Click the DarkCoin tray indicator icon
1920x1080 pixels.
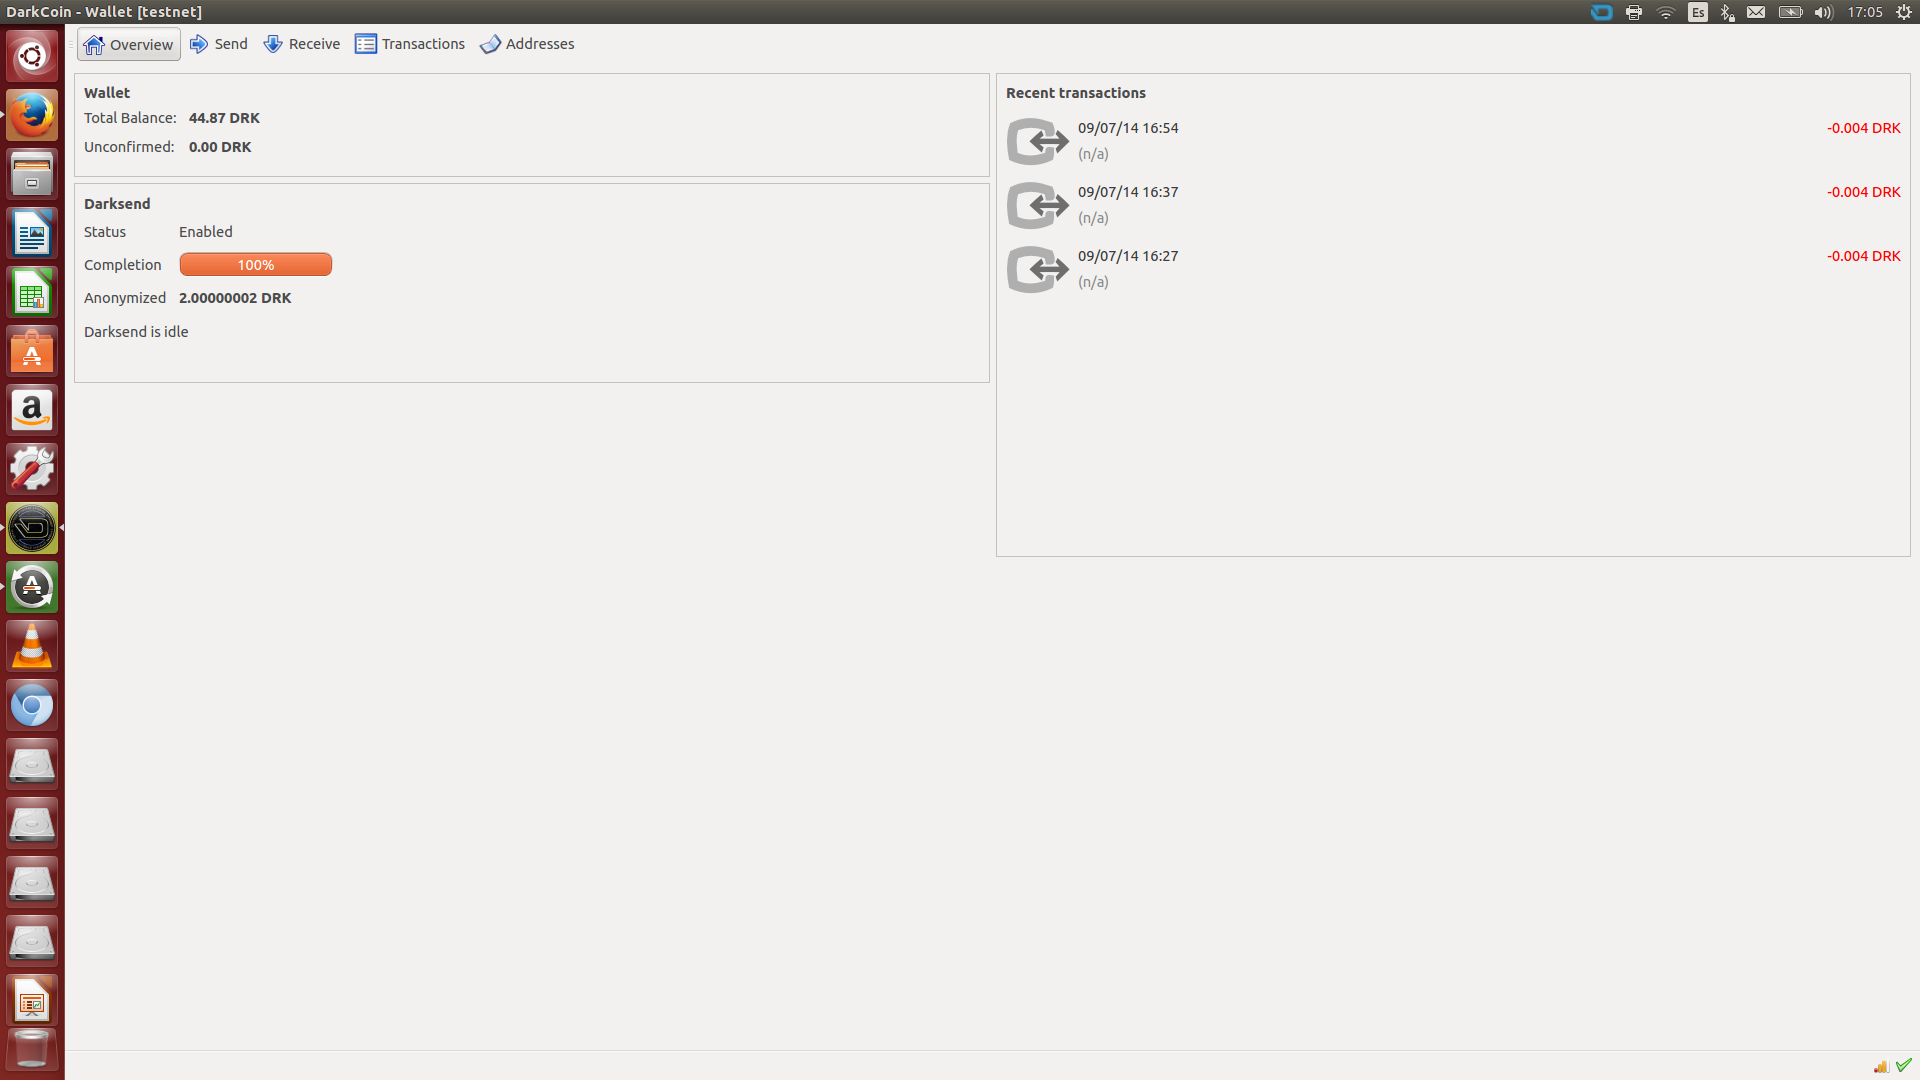(x=1602, y=12)
